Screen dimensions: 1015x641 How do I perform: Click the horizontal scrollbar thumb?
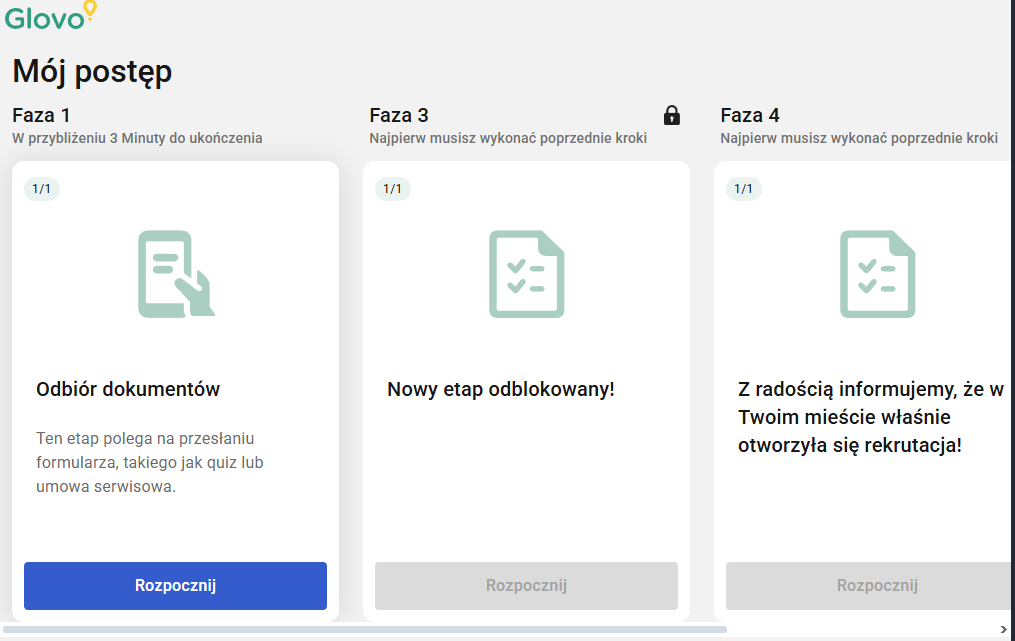pyautogui.click(x=365, y=629)
